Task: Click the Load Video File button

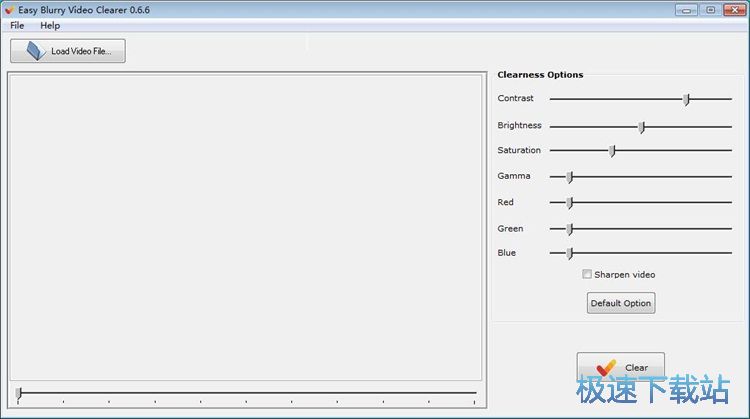Action: coord(68,51)
